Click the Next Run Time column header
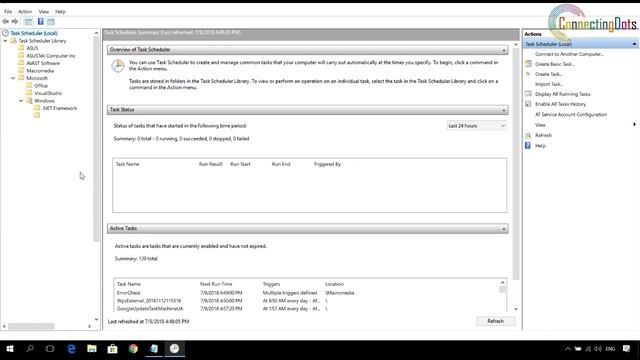Image resolution: width=640 pixels, height=360 pixels. click(x=216, y=284)
